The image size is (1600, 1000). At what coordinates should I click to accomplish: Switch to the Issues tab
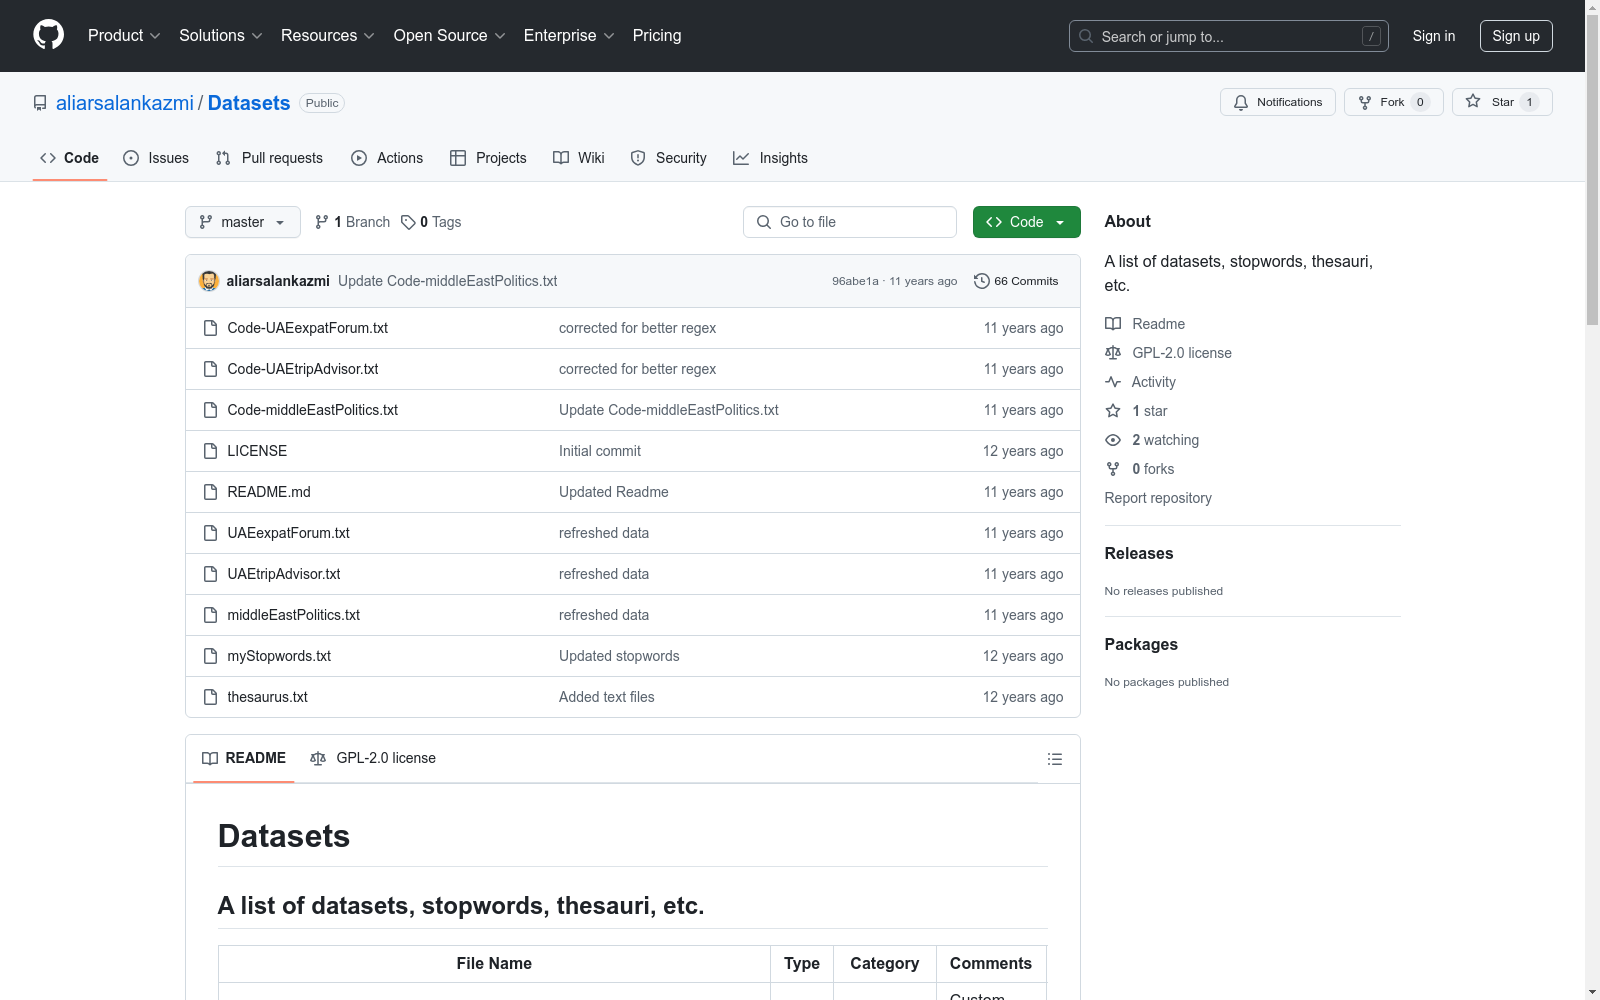(156, 158)
